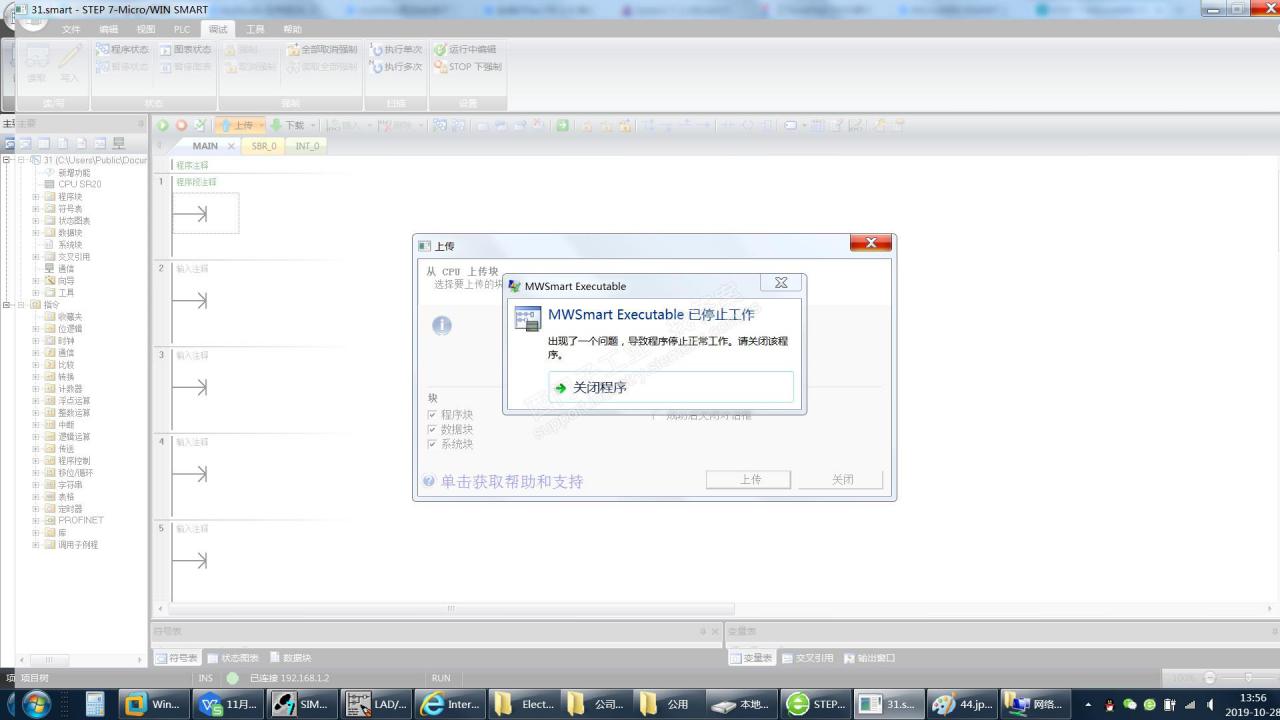Open Internet Explorer from the taskbar
Viewport: 1280px width, 720px height.
(451, 704)
